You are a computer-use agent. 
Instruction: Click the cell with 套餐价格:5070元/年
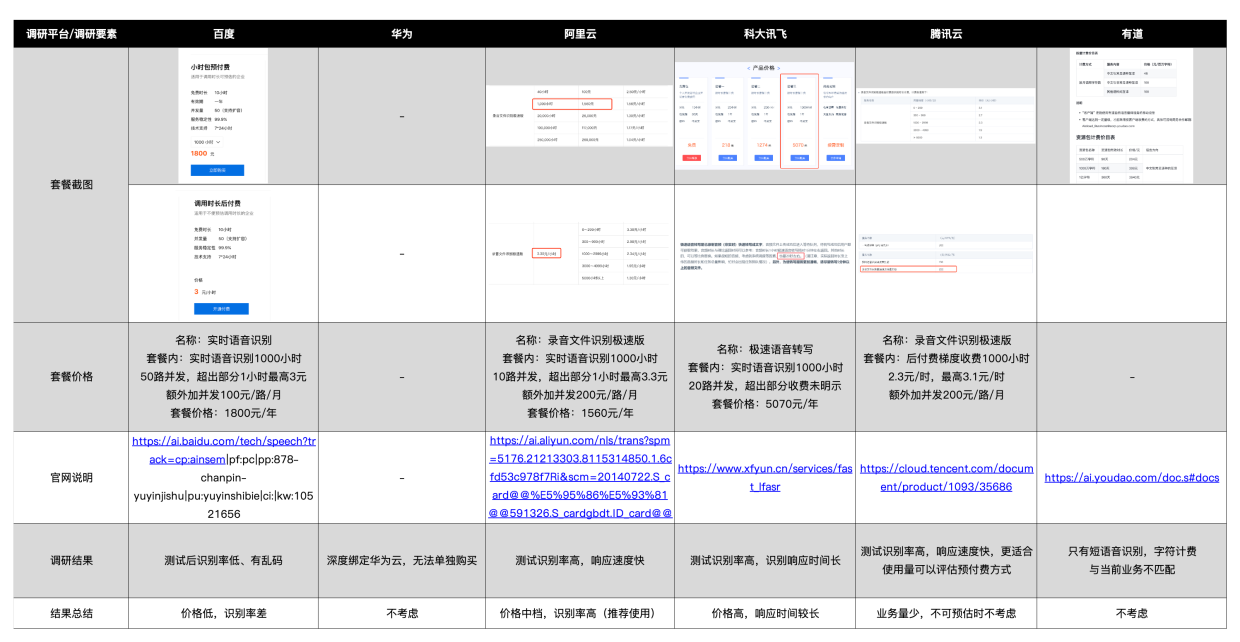point(765,376)
